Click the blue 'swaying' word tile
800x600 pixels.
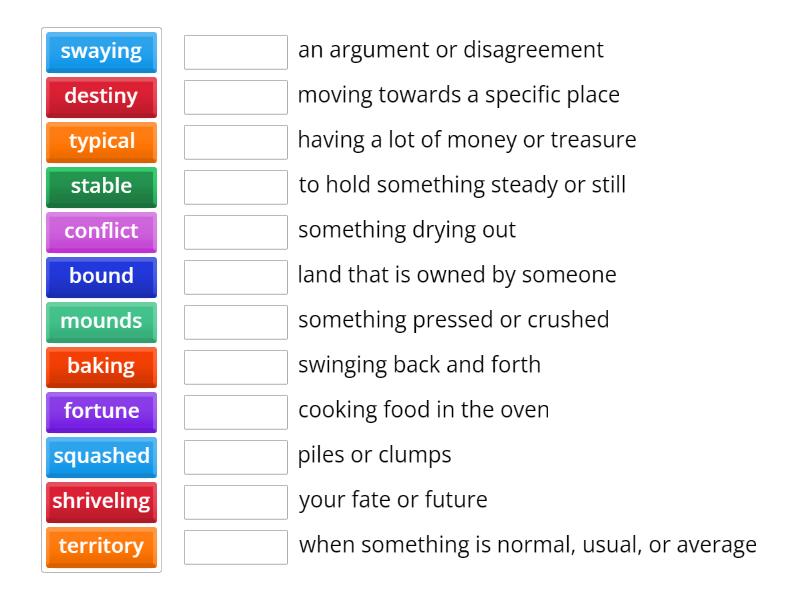[x=101, y=52]
